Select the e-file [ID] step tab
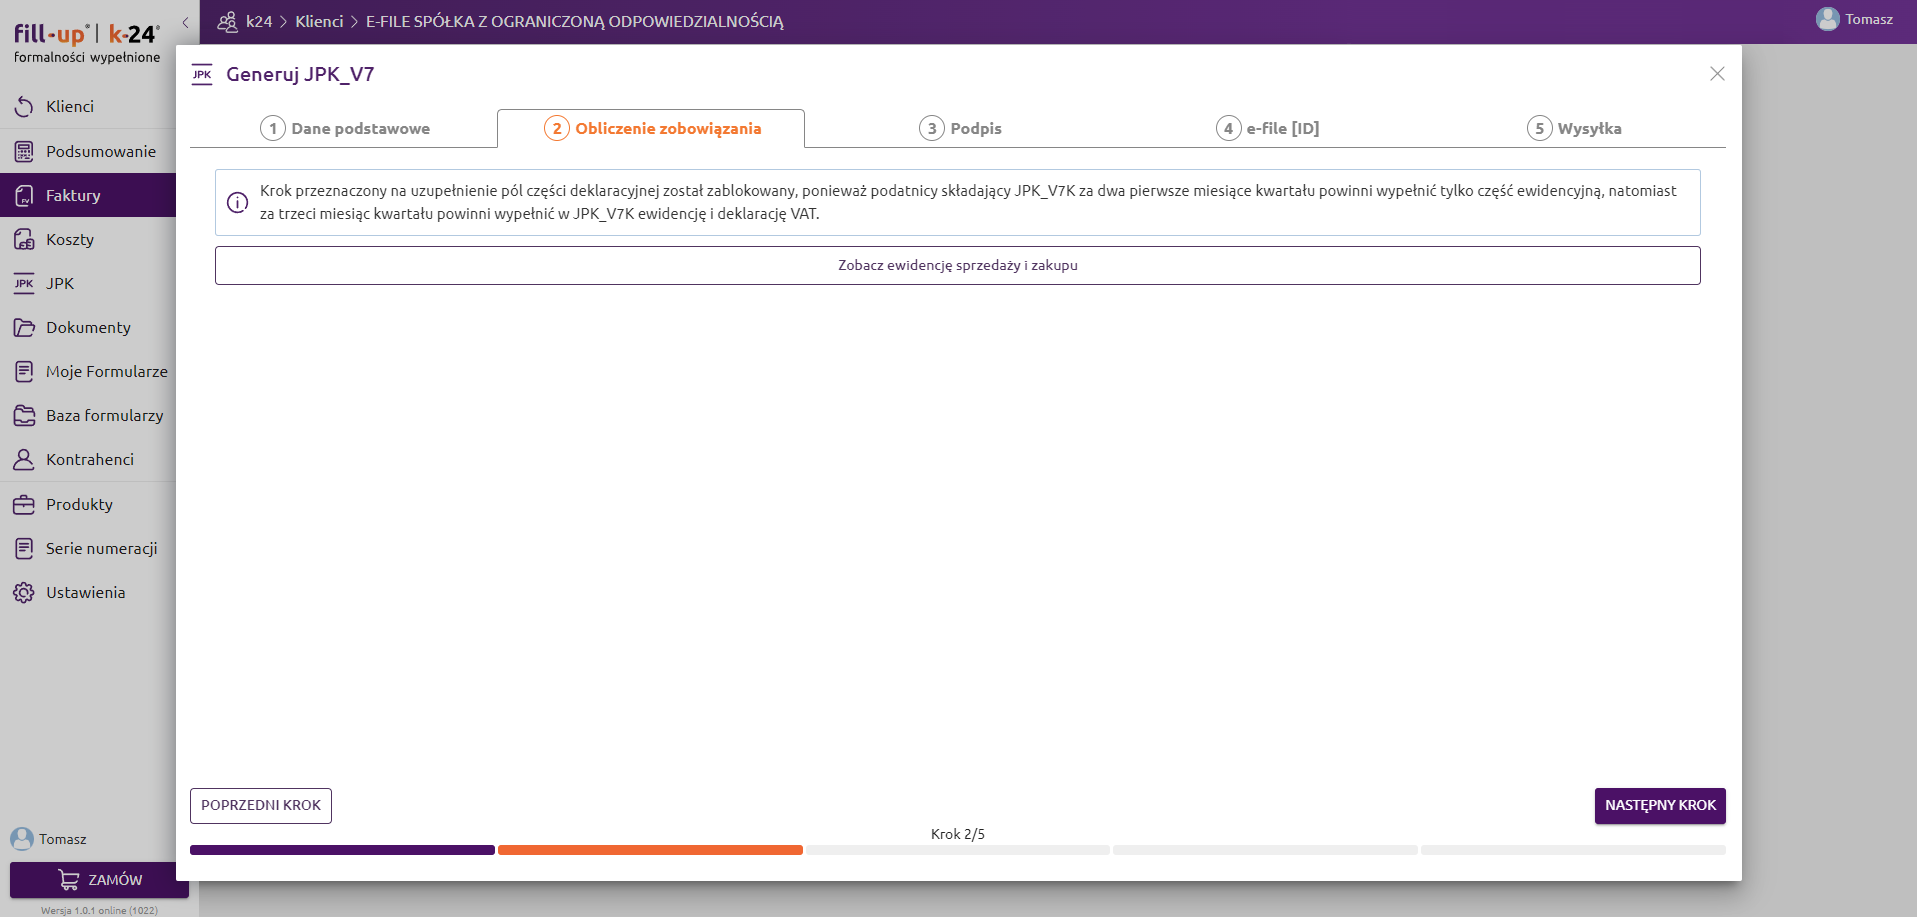Viewport: 1917px width, 917px height. point(1267,129)
